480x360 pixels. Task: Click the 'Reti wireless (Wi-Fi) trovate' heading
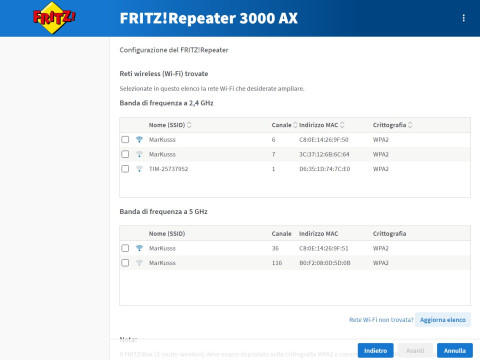pos(164,74)
